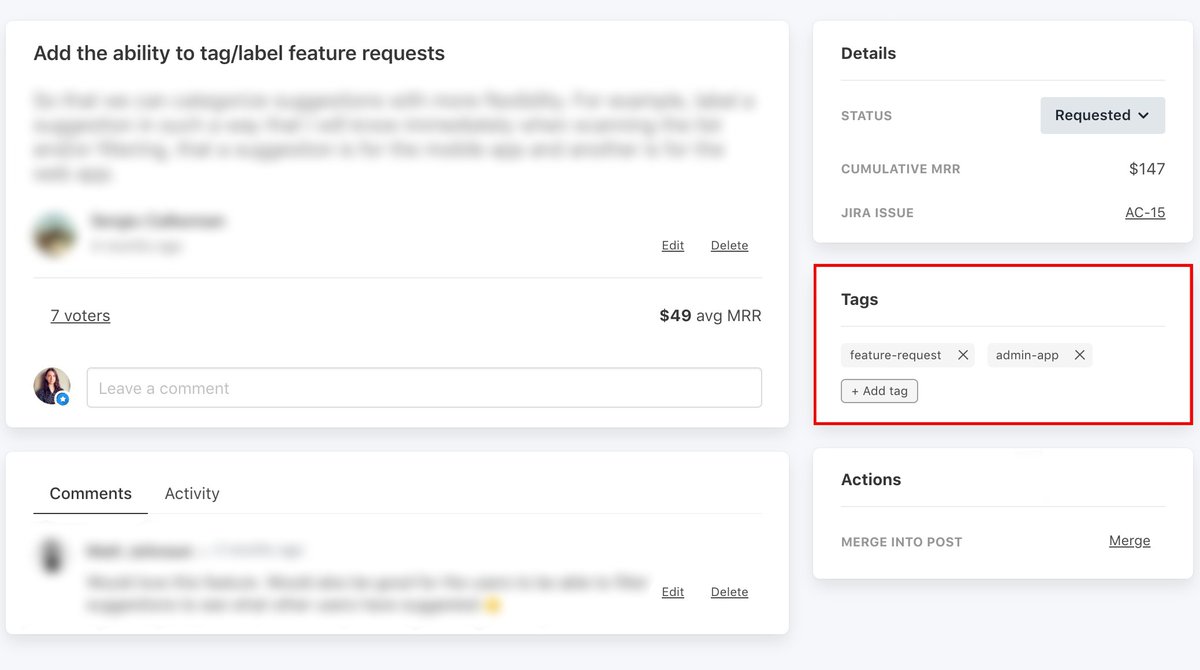
Task: Delete the first comment
Action: pyautogui.click(x=729, y=592)
